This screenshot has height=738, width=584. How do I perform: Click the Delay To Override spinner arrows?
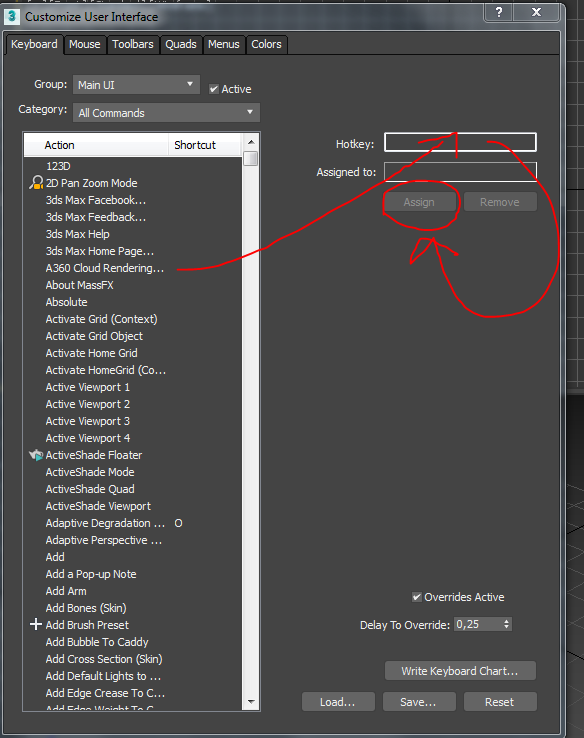(506, 624)
